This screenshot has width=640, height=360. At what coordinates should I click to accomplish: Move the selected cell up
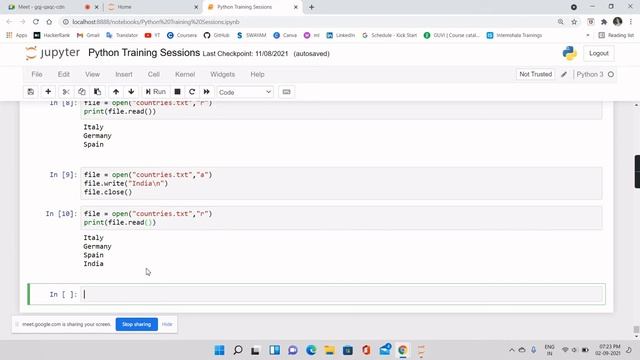click(116, 92)
